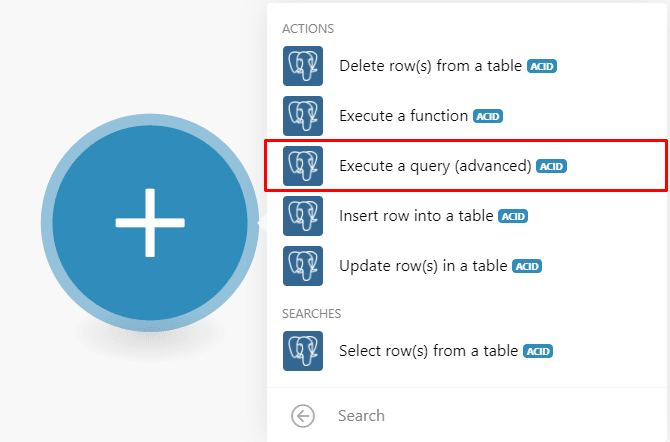Viewport: 670px width, 442px height.
Task: Choose "Execute a function" action
Action: 403,116
